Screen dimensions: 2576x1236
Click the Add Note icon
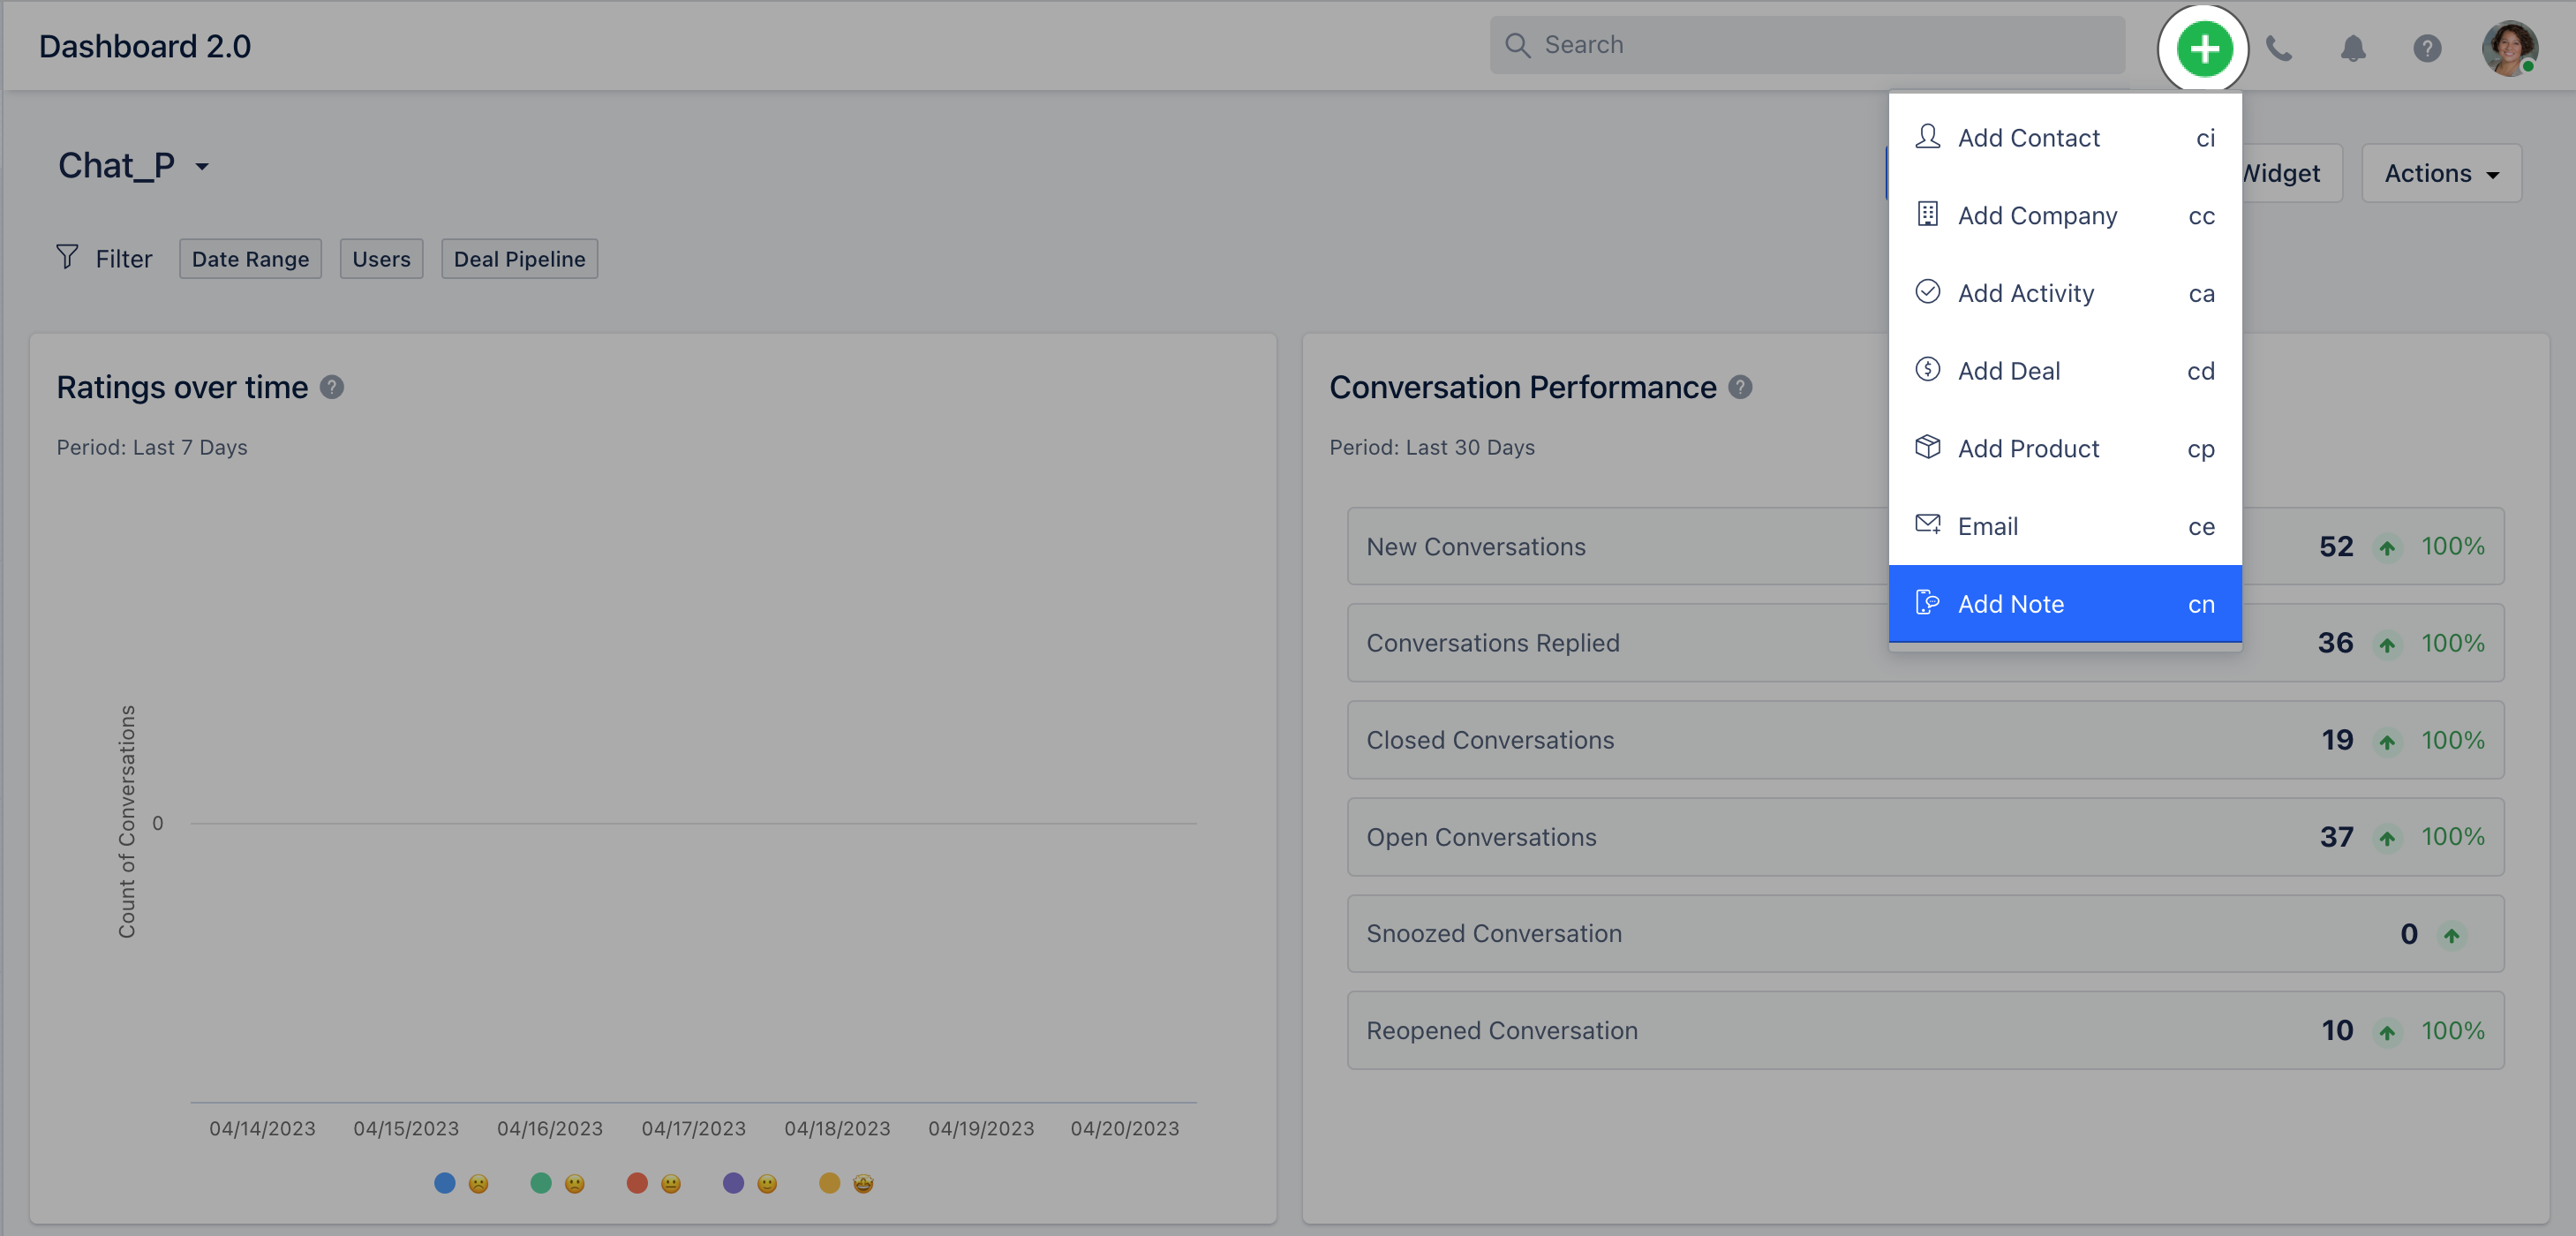[x=1927, y=602]
